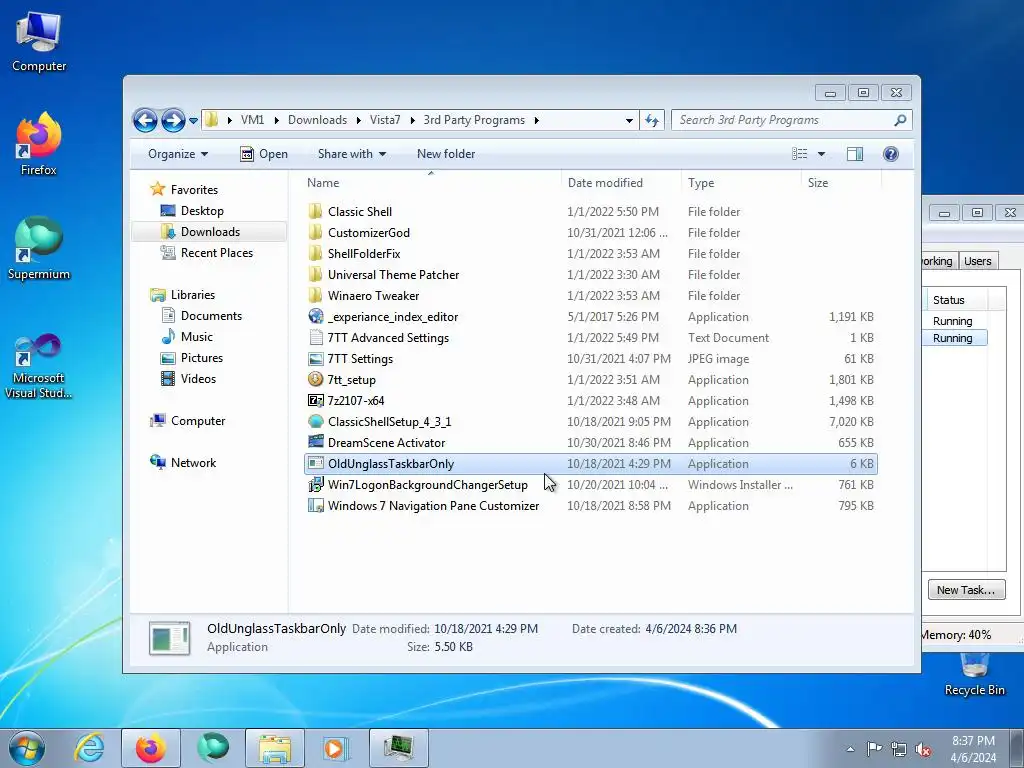Image resolution: width=1024 pixels, height=768 pixels.
Task: Open the Pictures library
Action: pos(202,358)
